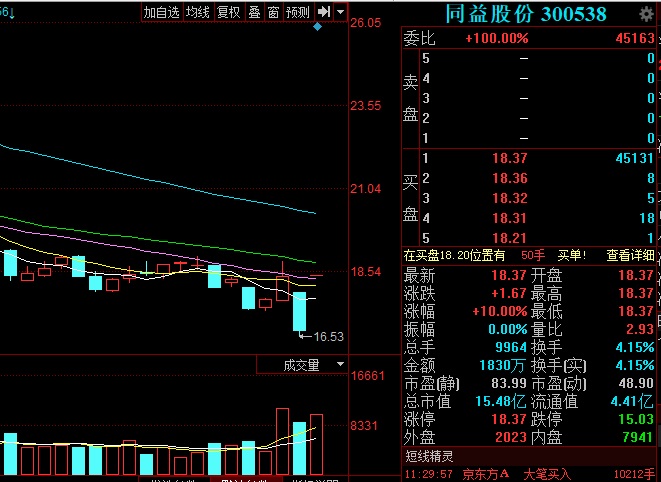This screenshot has height=482, width=661.
Task: Click the skip-forward arrow icon in toolbar
Action: 324,12
